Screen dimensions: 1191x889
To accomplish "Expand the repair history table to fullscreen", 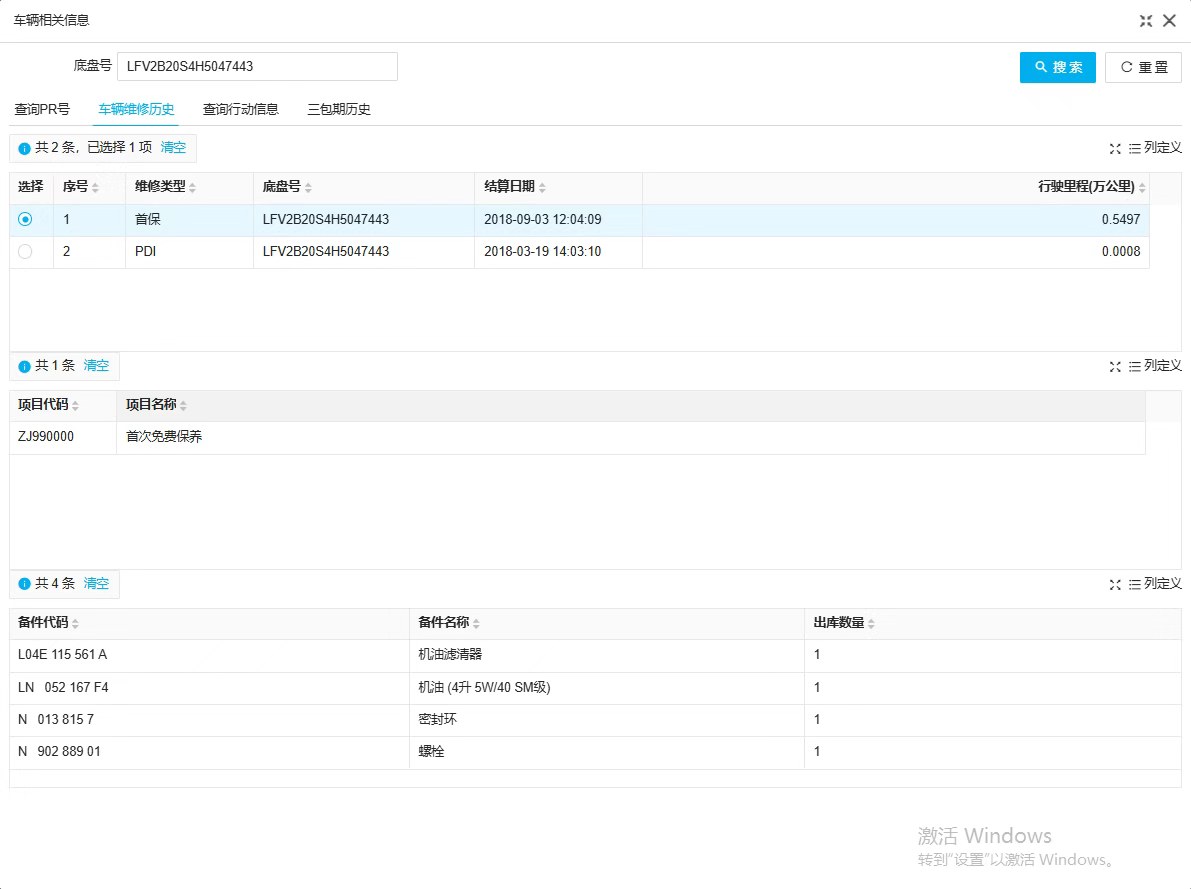I will pos(1115,148).
